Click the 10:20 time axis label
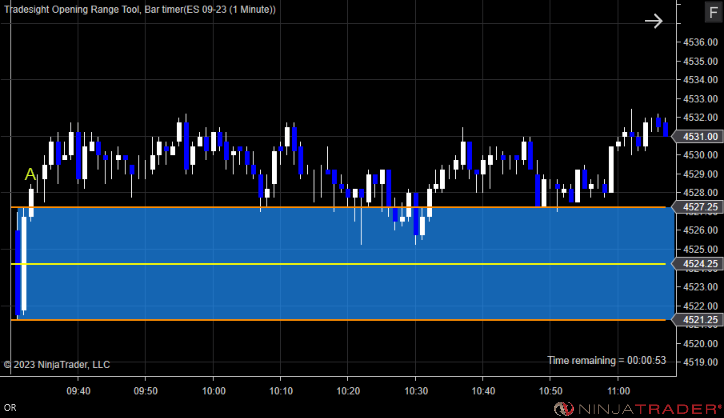This screenshot has width=724, height=418. 348,391
